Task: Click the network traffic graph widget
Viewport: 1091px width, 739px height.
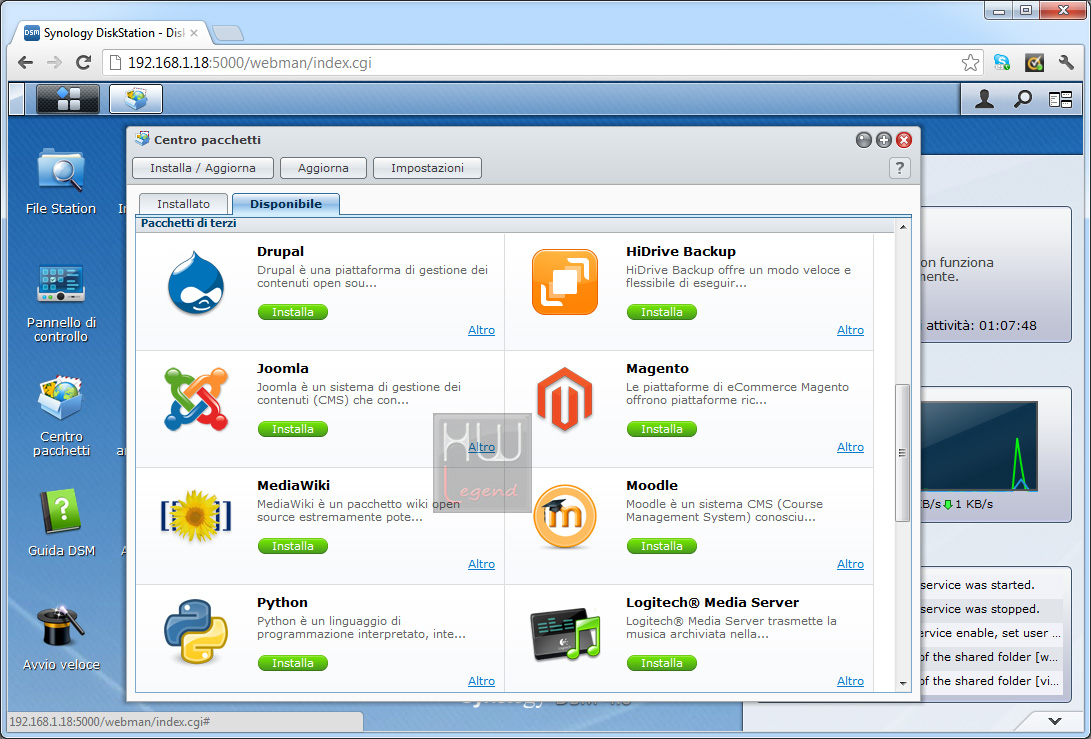Action: tap(979, 447)
